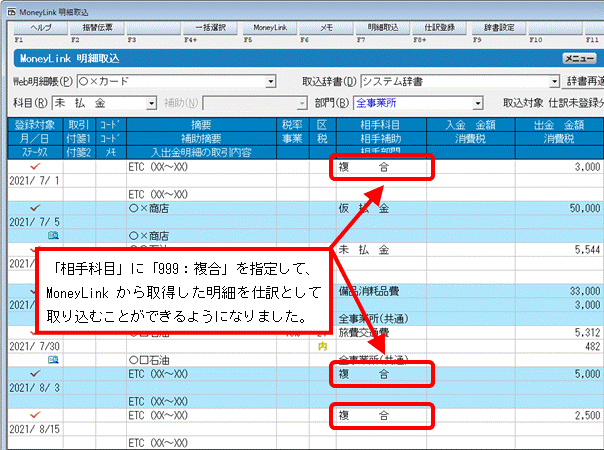Click the date cell 2021/ 7/ 1
The width and height of the screenshot is (604, 450).
click(35, 181)
